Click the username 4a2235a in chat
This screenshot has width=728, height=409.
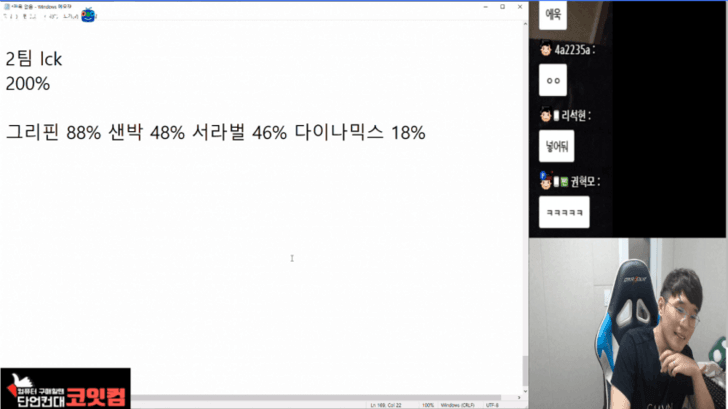tap(573, 49)
